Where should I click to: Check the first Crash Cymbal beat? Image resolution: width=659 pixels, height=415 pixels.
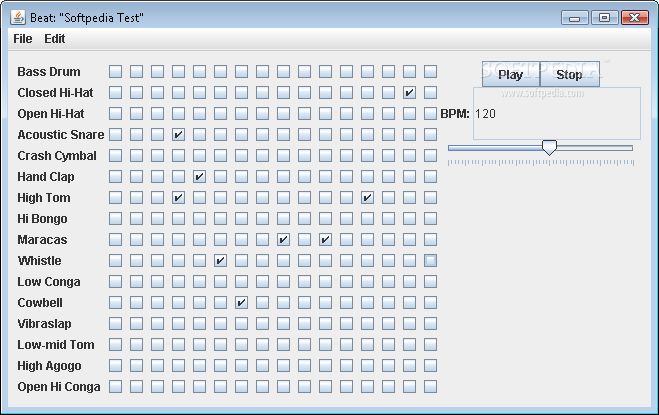(115, 156)
